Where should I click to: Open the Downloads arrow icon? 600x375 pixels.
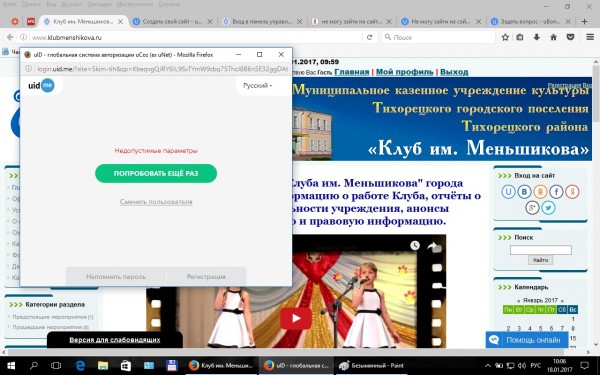(x=536, y=37)
